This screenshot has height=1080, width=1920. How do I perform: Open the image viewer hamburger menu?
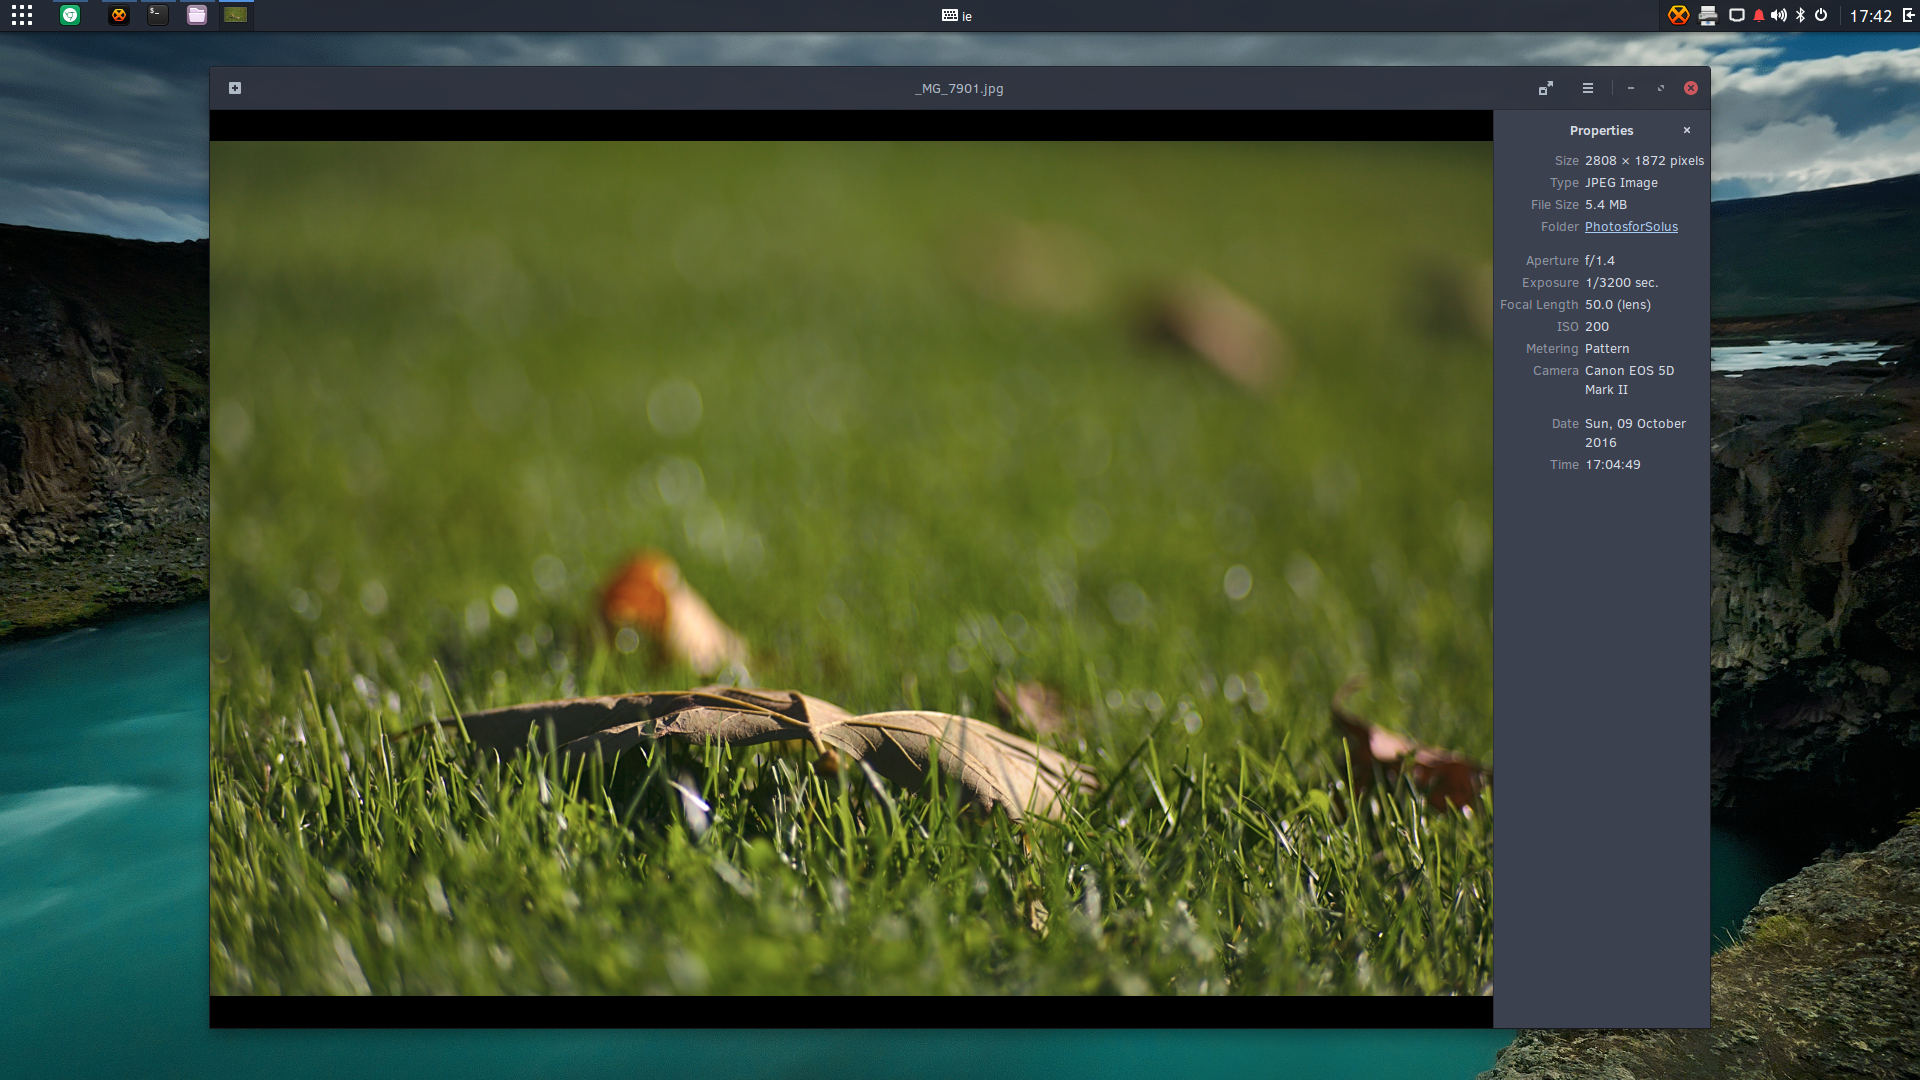point(1588,88)
